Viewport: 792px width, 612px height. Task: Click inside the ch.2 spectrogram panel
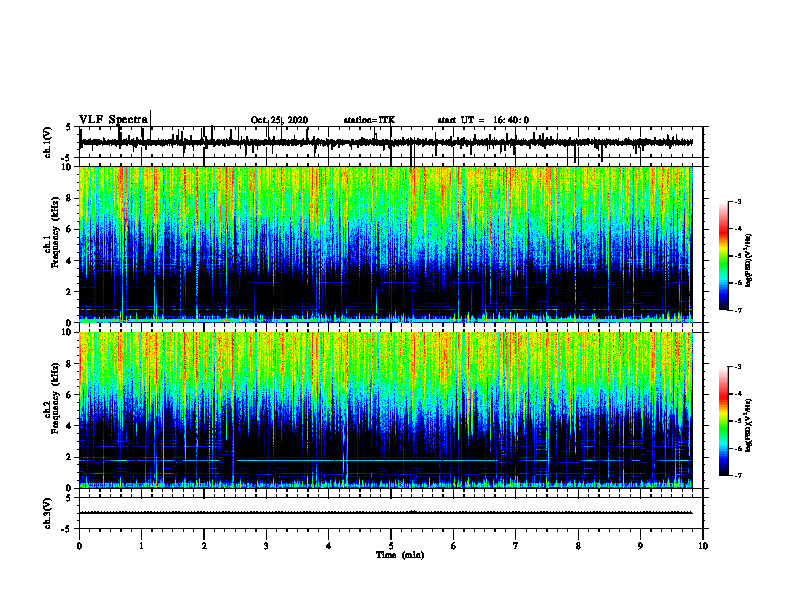[385, 410]
